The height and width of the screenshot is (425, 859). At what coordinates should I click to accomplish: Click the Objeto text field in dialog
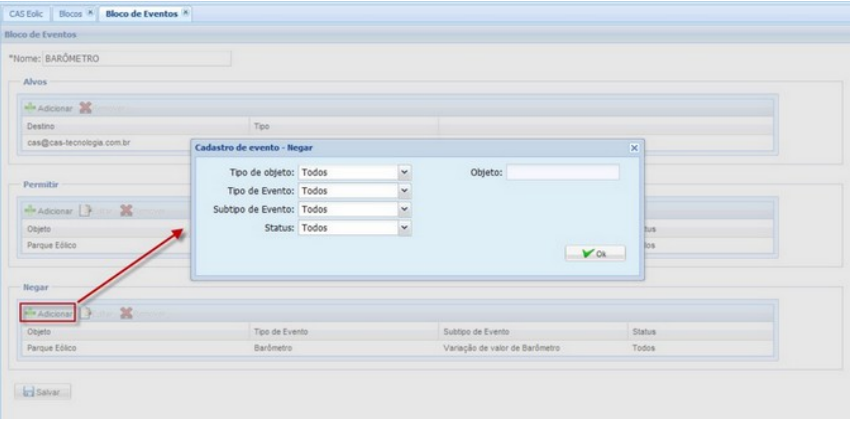tap(562, 172)
